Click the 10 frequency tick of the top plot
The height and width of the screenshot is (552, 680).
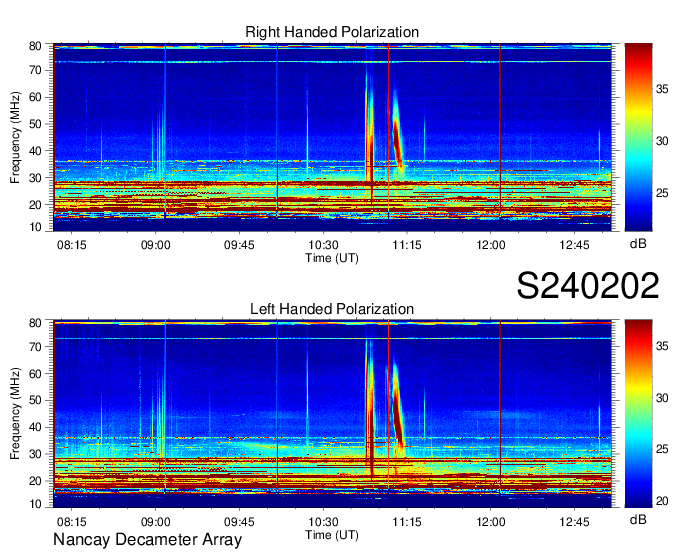pos(35,227)
